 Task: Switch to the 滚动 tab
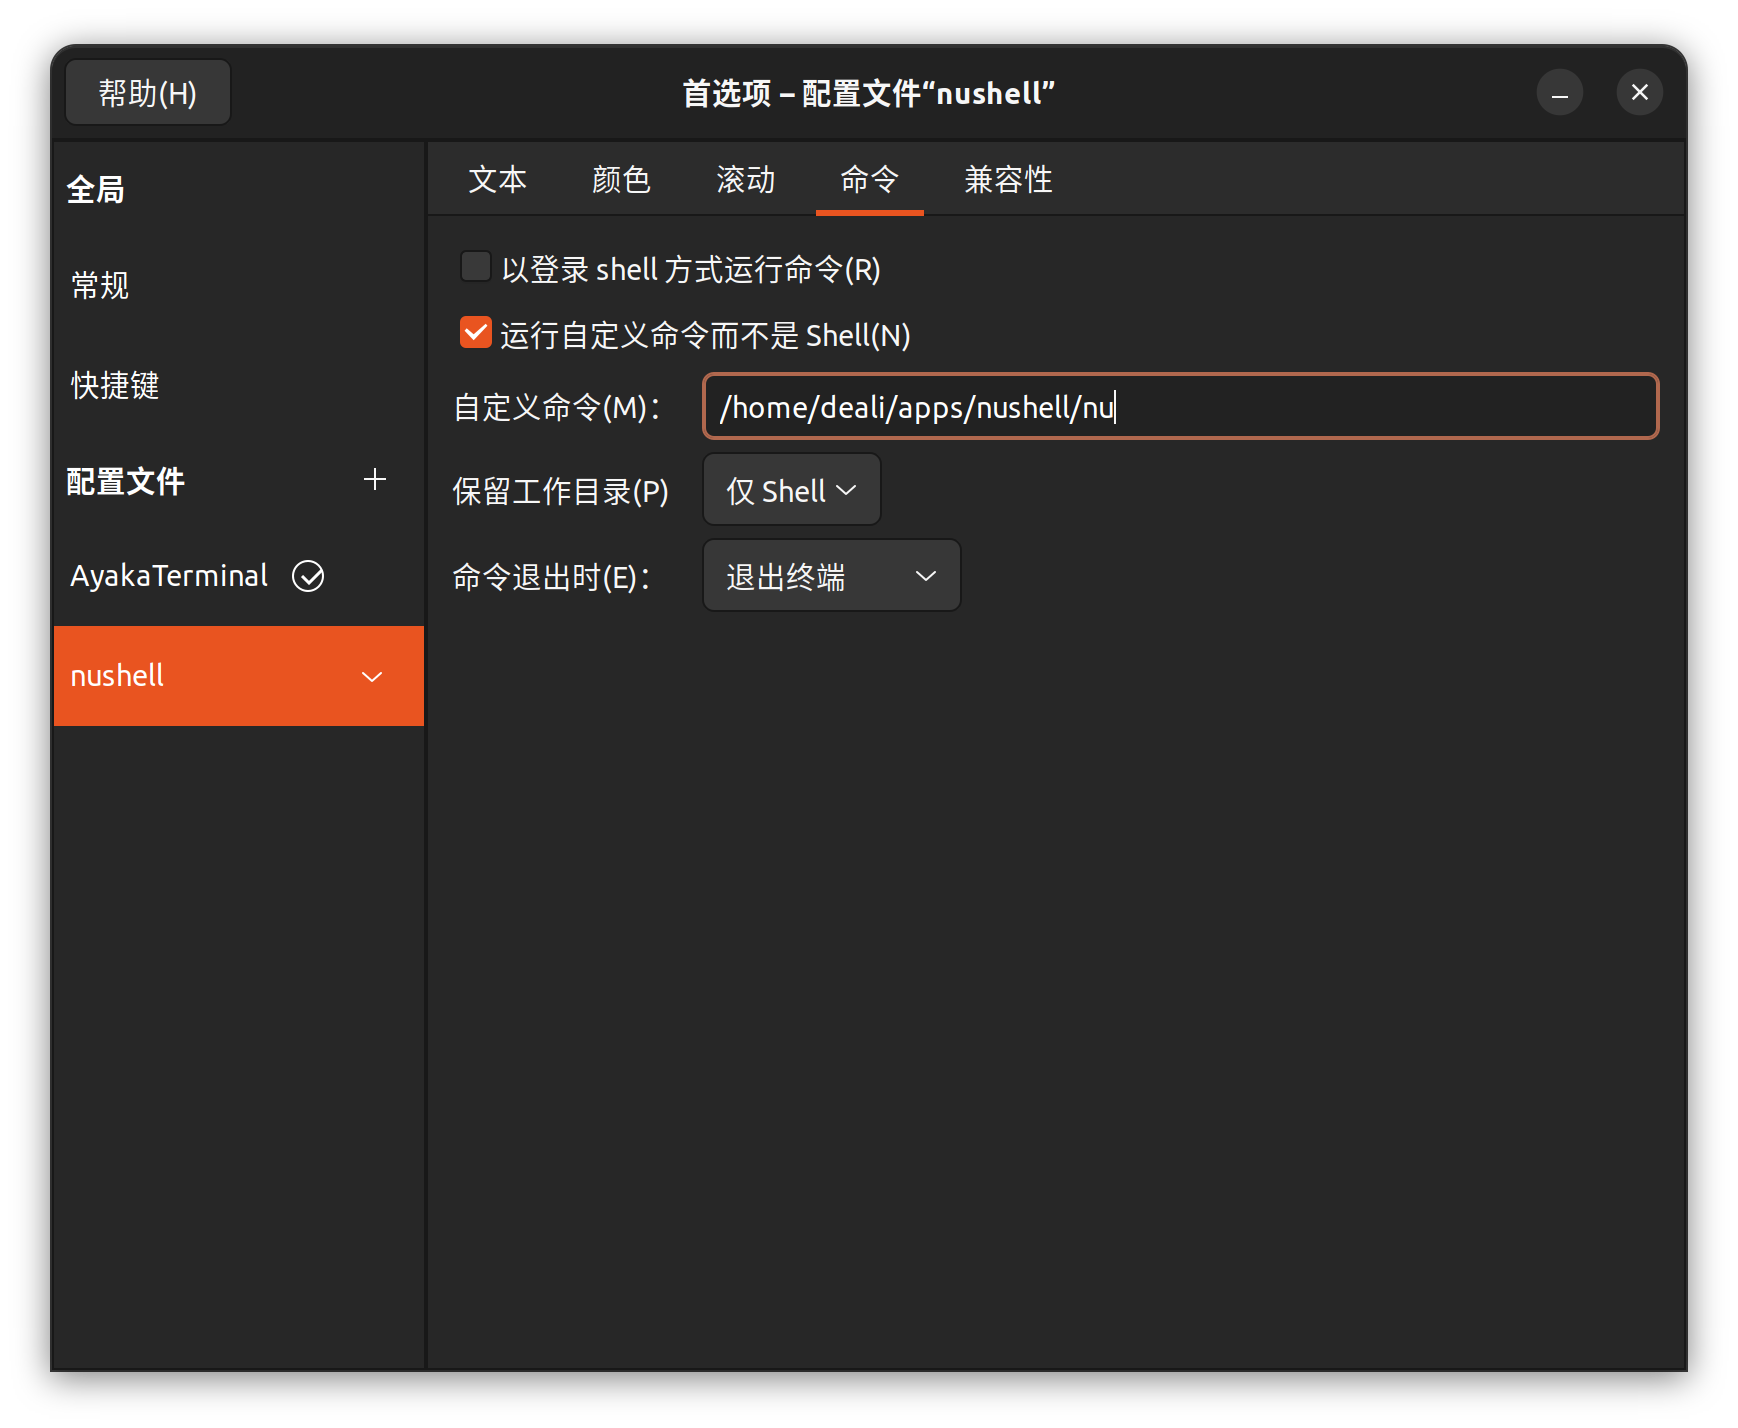tap(745, 180)
